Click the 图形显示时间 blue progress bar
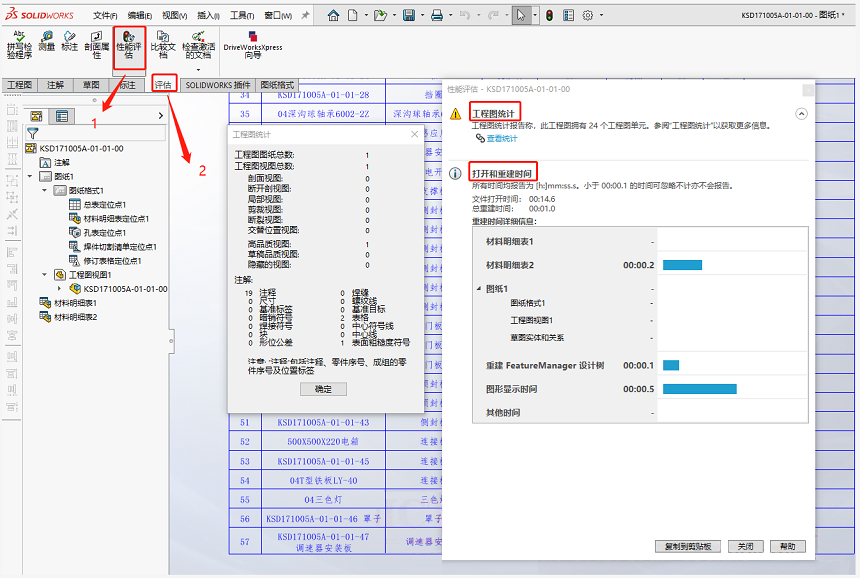The width and height of the screenshot is (860, 578). click(x=699, y=389)
